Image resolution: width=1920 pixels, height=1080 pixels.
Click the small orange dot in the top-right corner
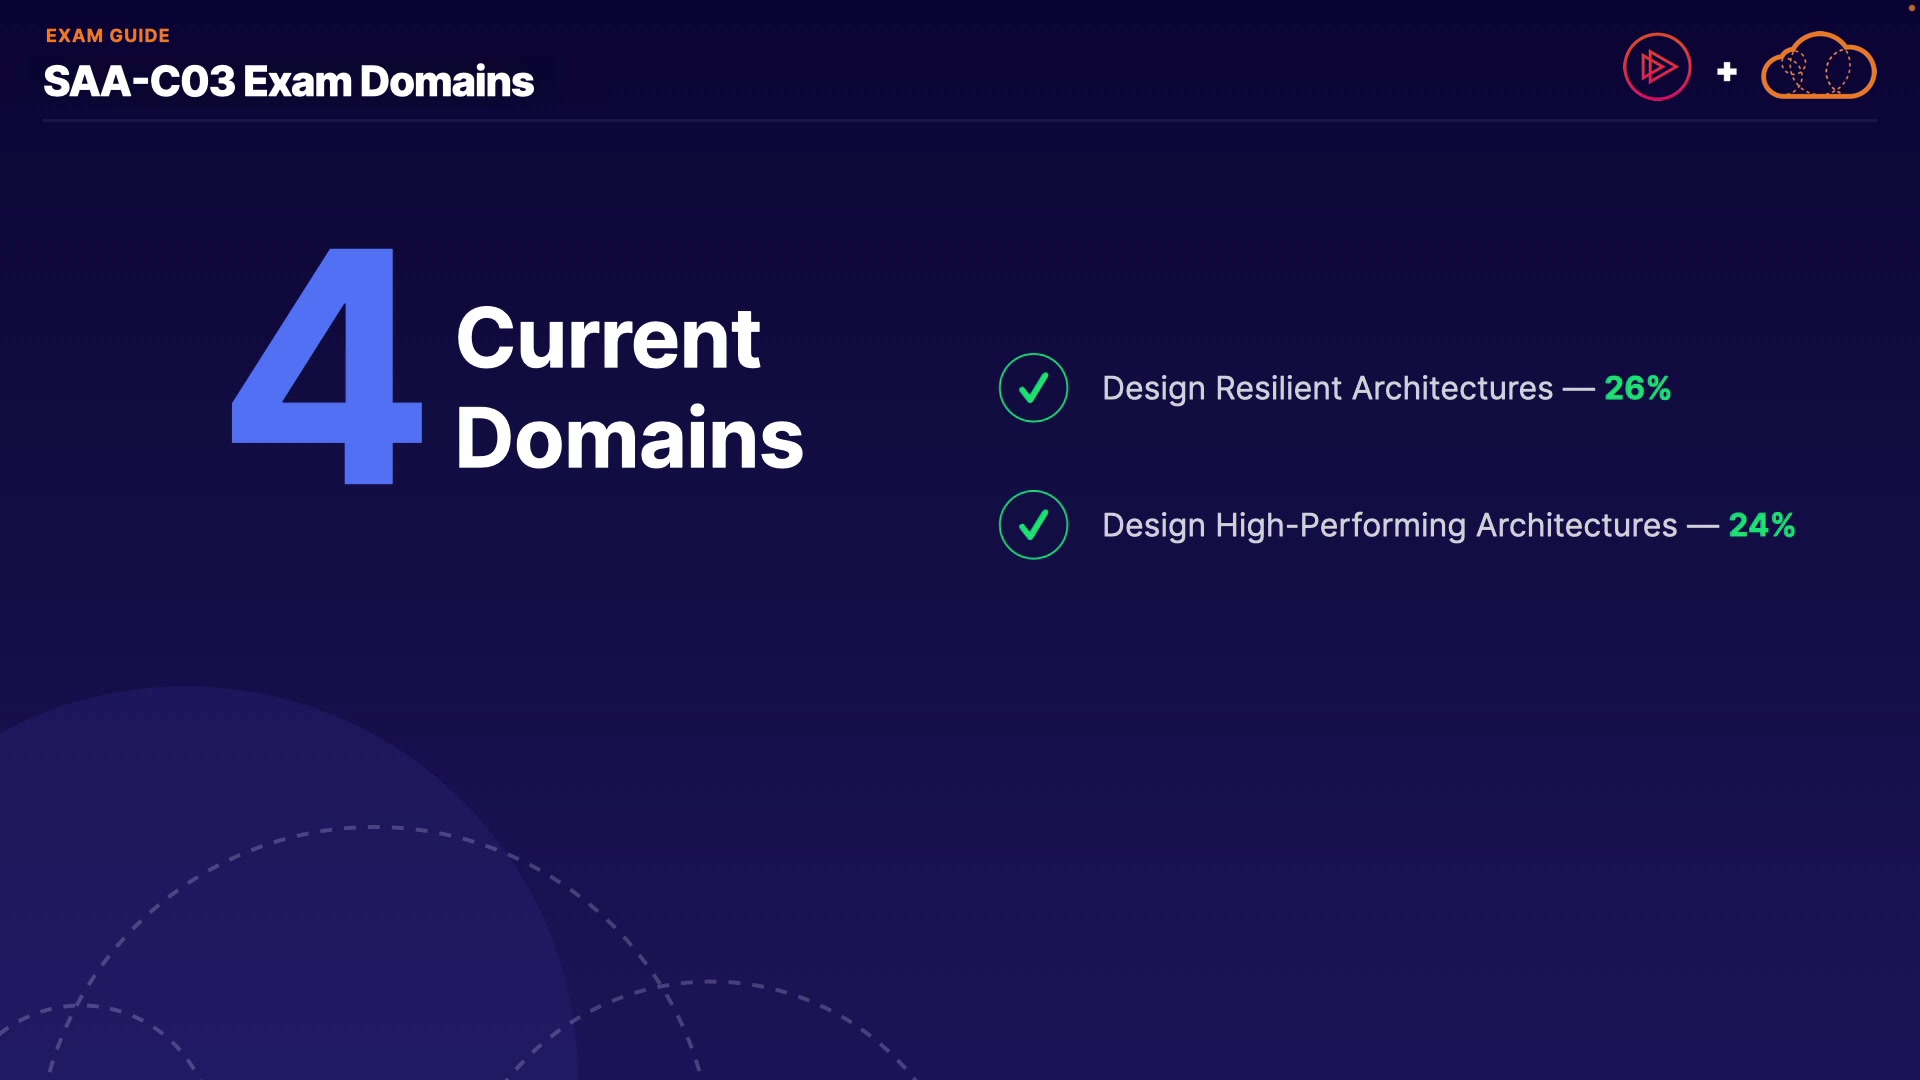coord(1911,8)
